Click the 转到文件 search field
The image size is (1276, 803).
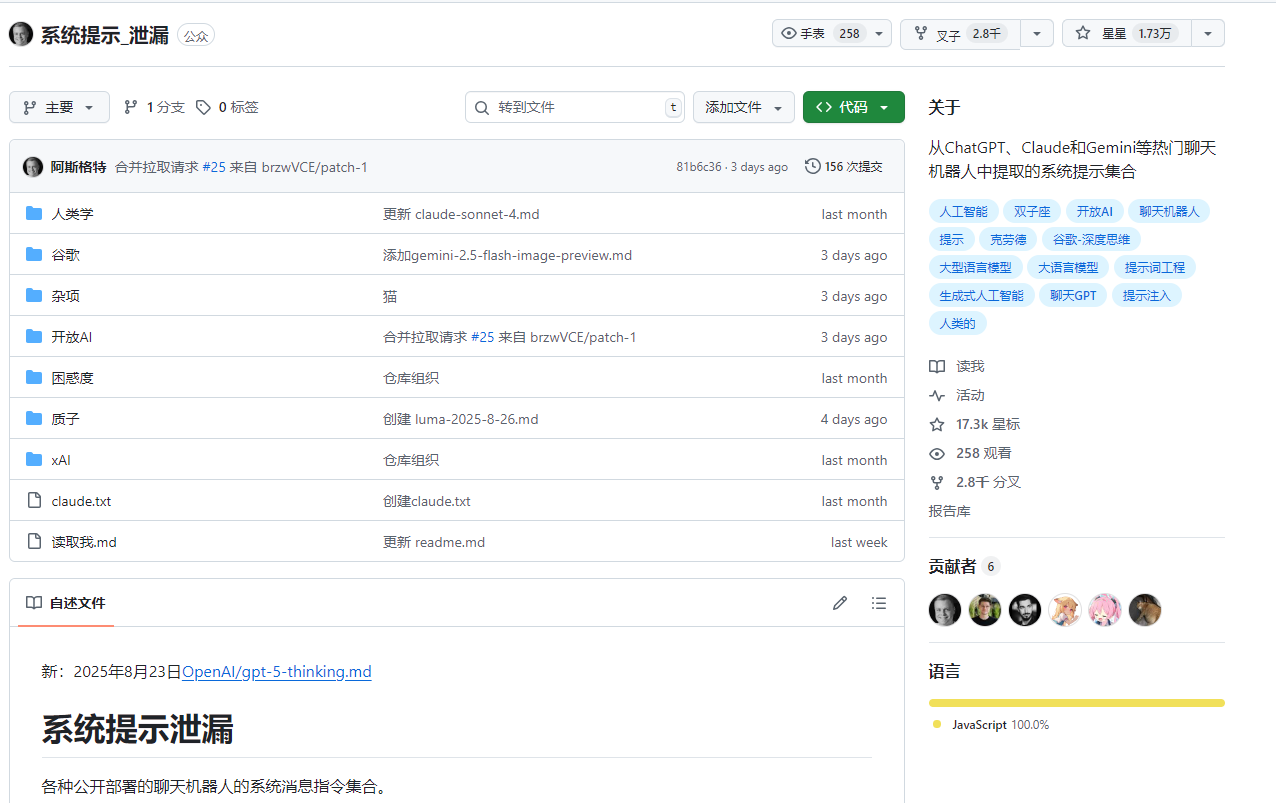pyautogui.click(x=574, y=107)
